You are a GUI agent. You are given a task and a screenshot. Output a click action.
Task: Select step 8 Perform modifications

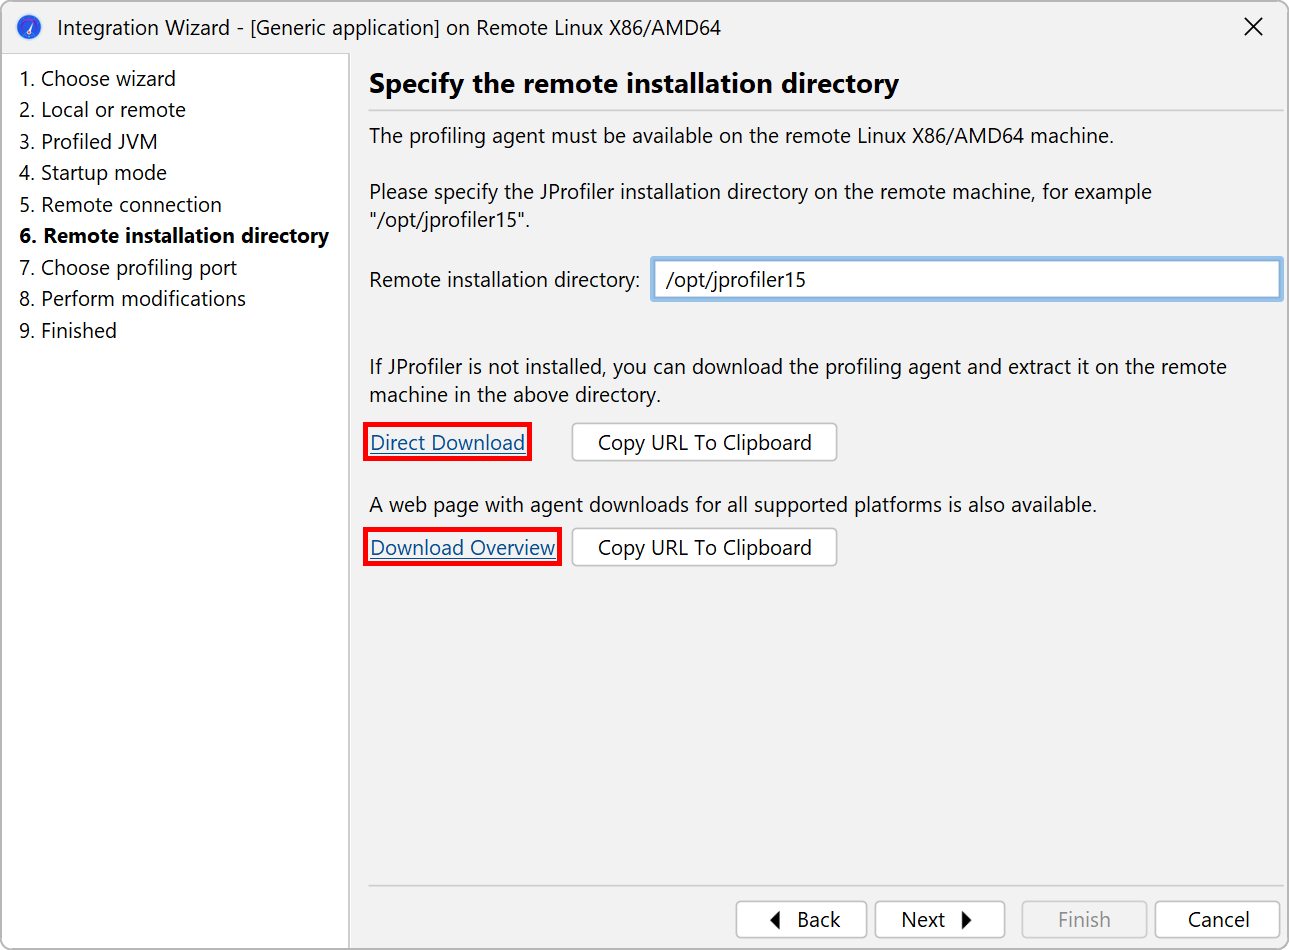tap(132, 299)
